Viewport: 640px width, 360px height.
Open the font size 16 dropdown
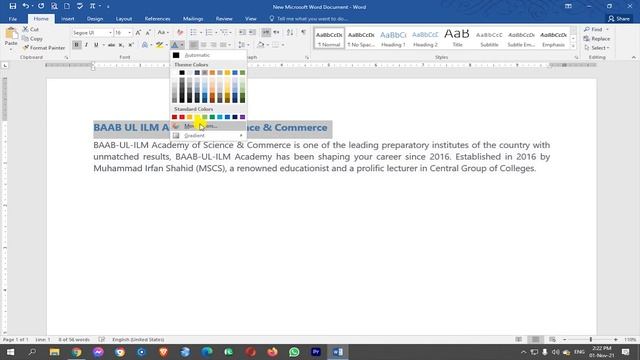[129, 32]
